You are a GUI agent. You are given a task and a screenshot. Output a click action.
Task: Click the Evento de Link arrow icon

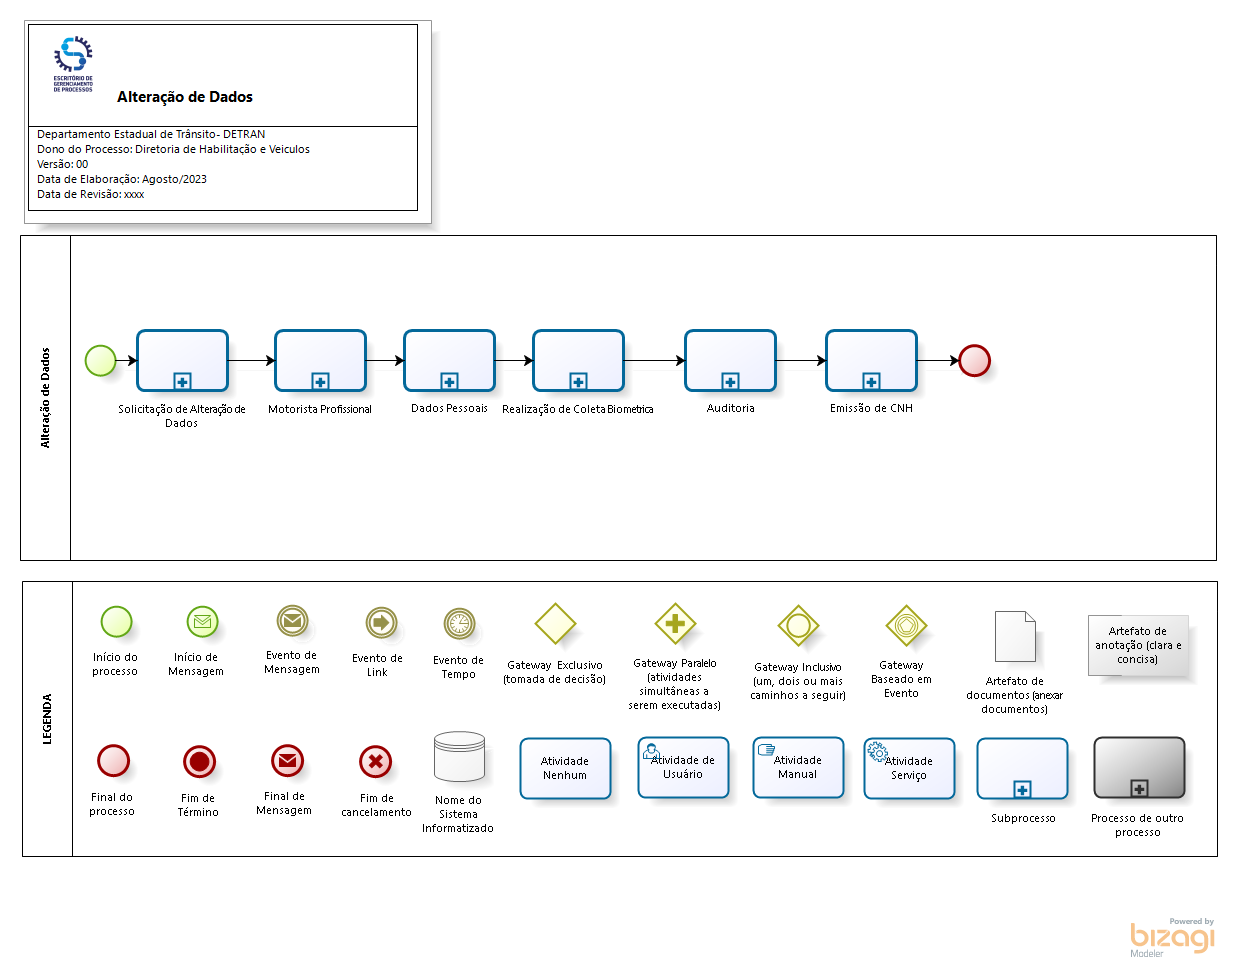click(381, 623)
